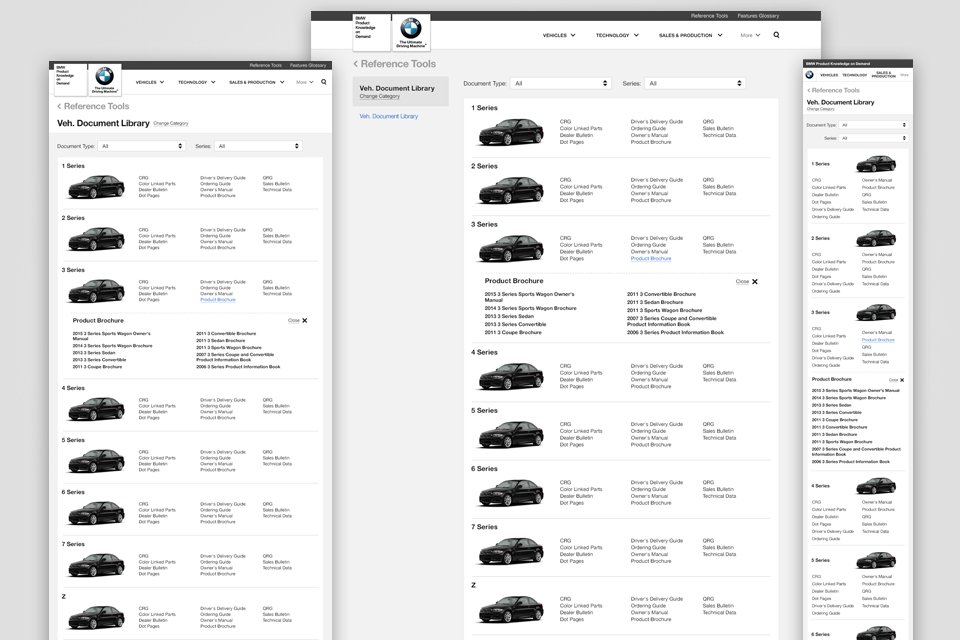The image size is (960, 640).
Task: Click the 2 Series car image, tablet mockup
Action: pyautogui.click(x=96, y=239)
